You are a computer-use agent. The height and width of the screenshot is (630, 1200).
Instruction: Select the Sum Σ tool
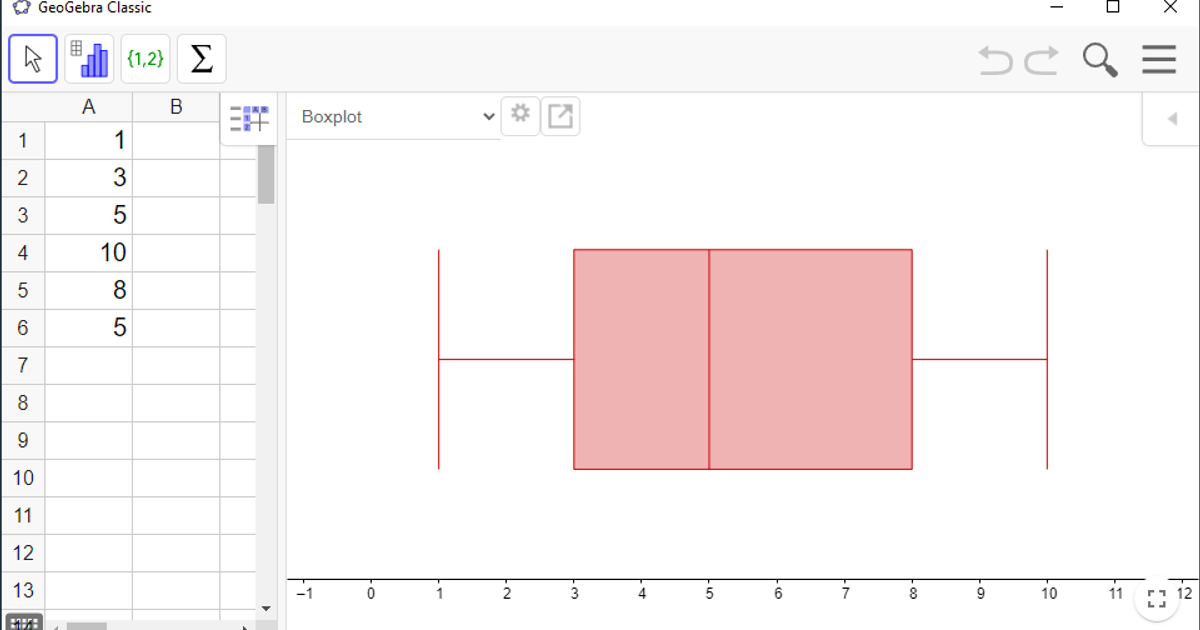pyautogui.click(x=200, y=58)
